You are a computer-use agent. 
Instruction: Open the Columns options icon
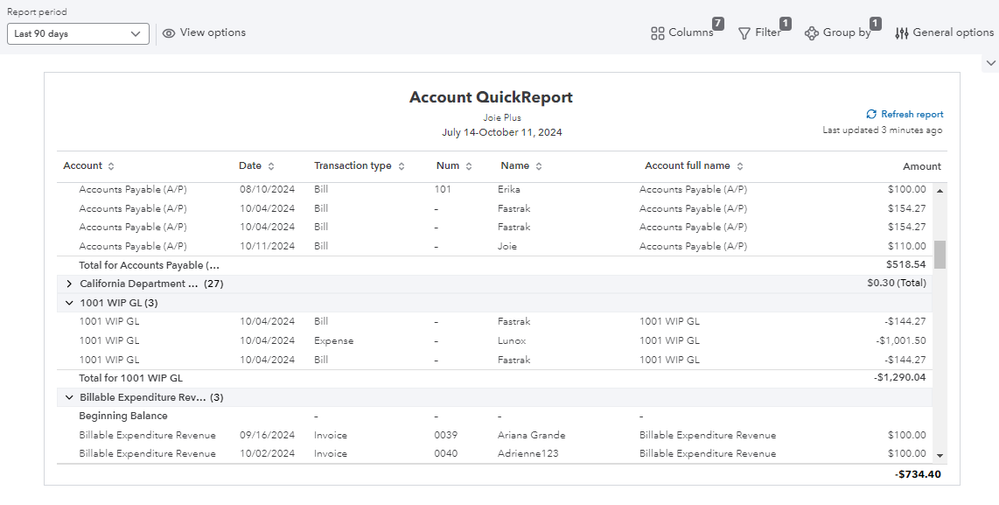(x=657, y=33)
